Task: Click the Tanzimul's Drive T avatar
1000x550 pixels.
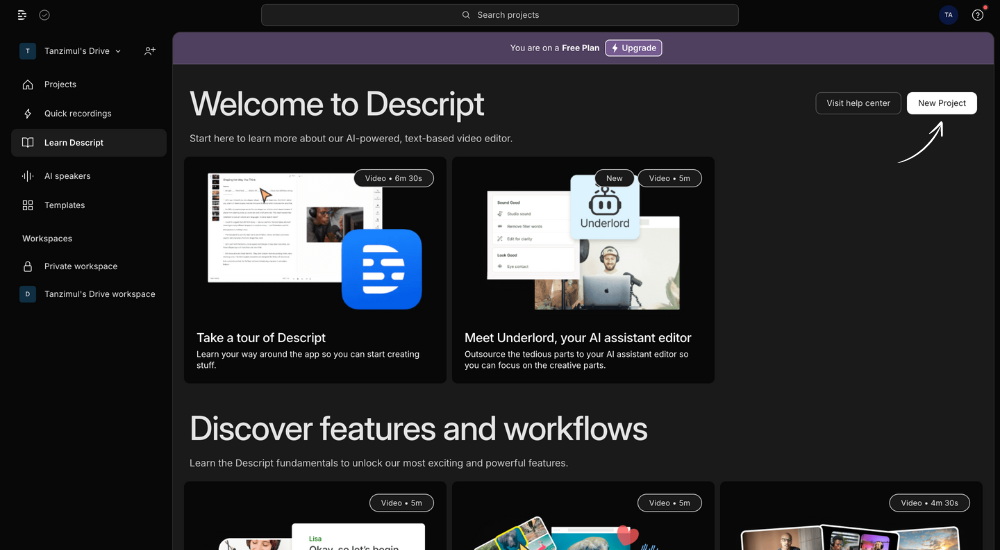Action: 27,51
